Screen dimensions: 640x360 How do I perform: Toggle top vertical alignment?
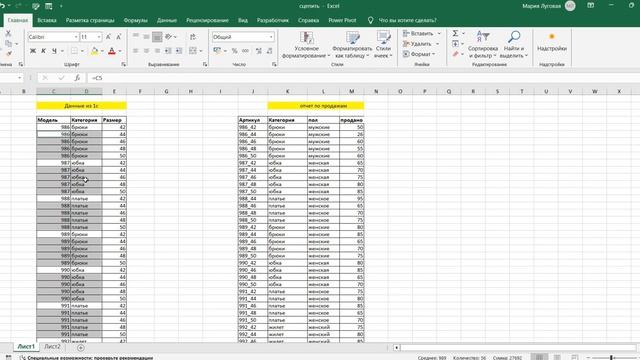136,37
